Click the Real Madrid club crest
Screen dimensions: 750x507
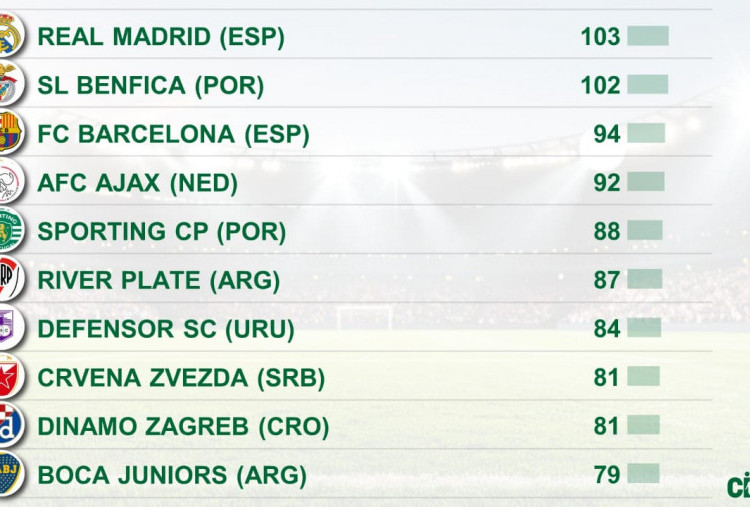click(11, 34)
